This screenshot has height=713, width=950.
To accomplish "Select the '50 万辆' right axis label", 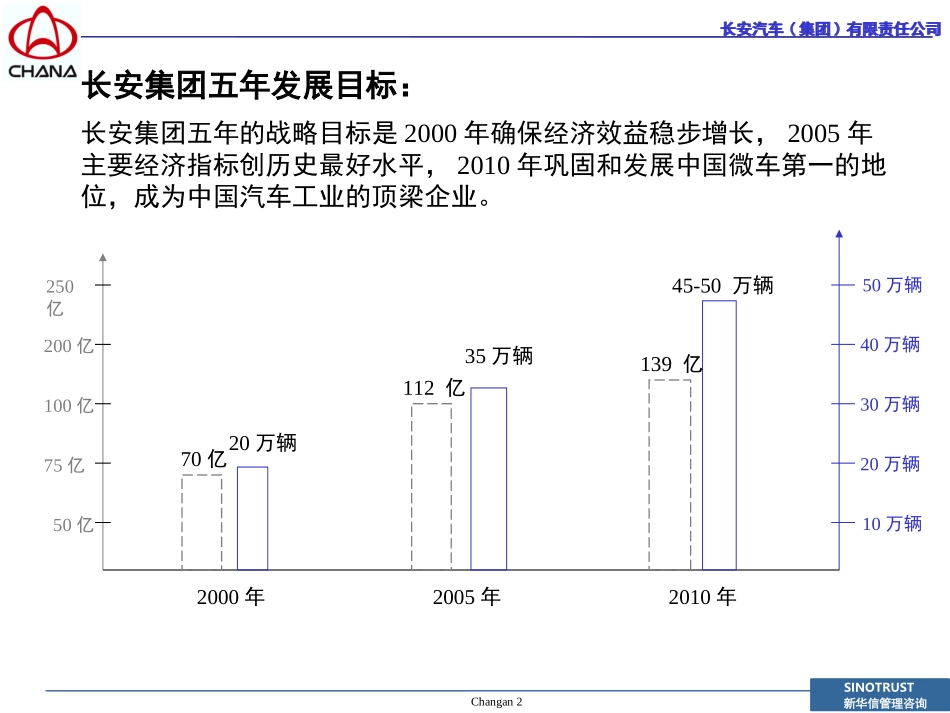I will (892, 285).
